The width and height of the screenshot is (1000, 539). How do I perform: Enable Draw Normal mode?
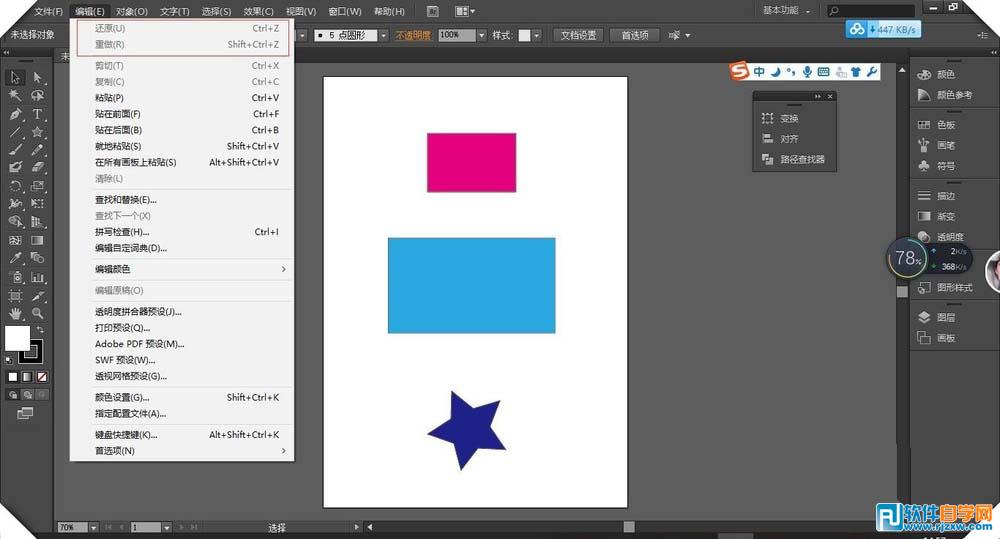(13, 395)
